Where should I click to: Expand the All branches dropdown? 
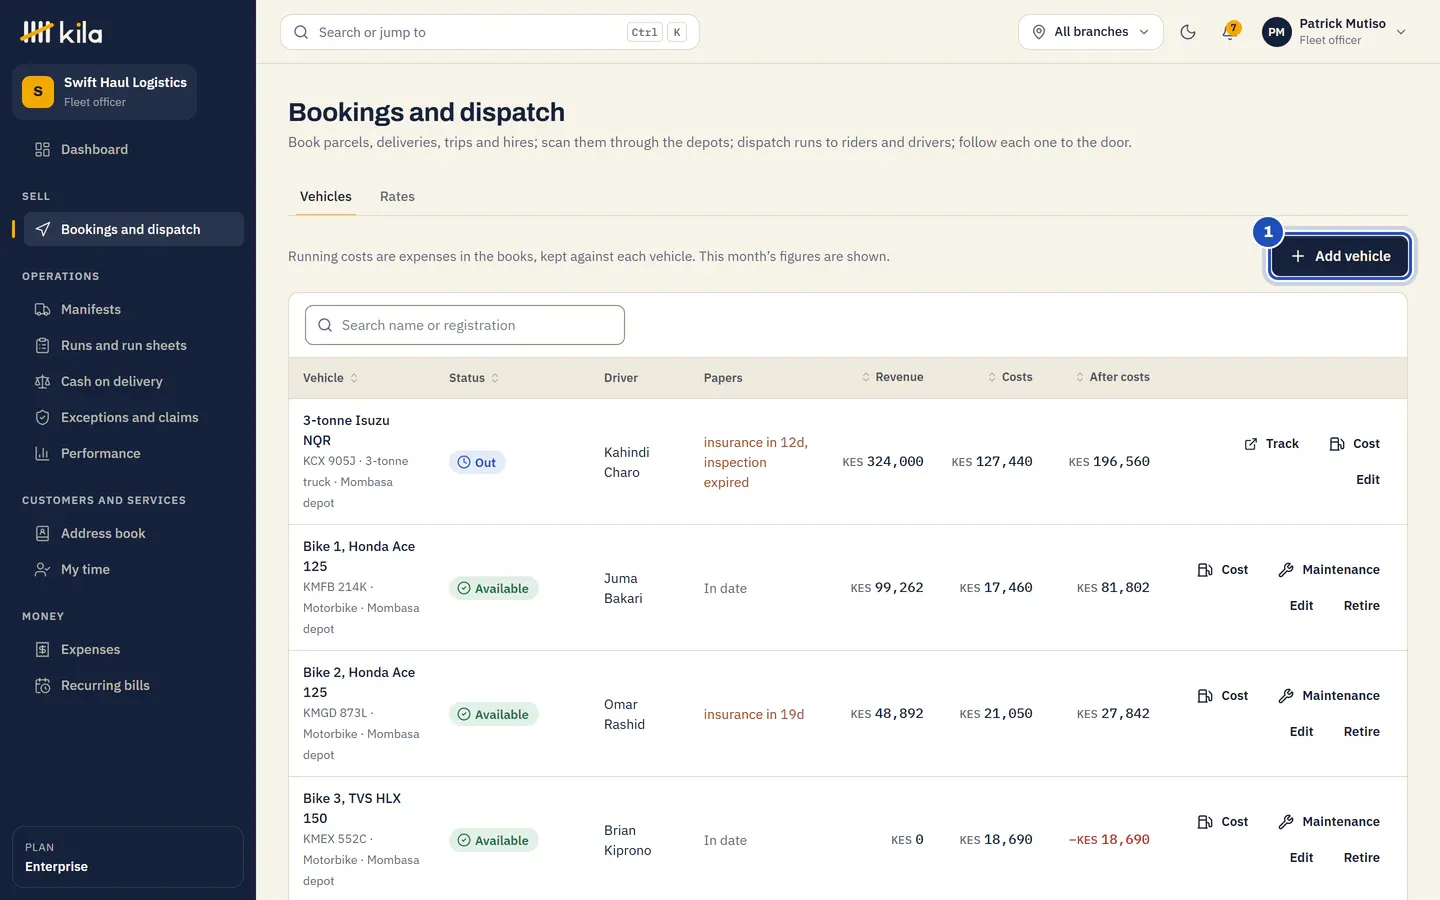click(x=1091, y=32)
